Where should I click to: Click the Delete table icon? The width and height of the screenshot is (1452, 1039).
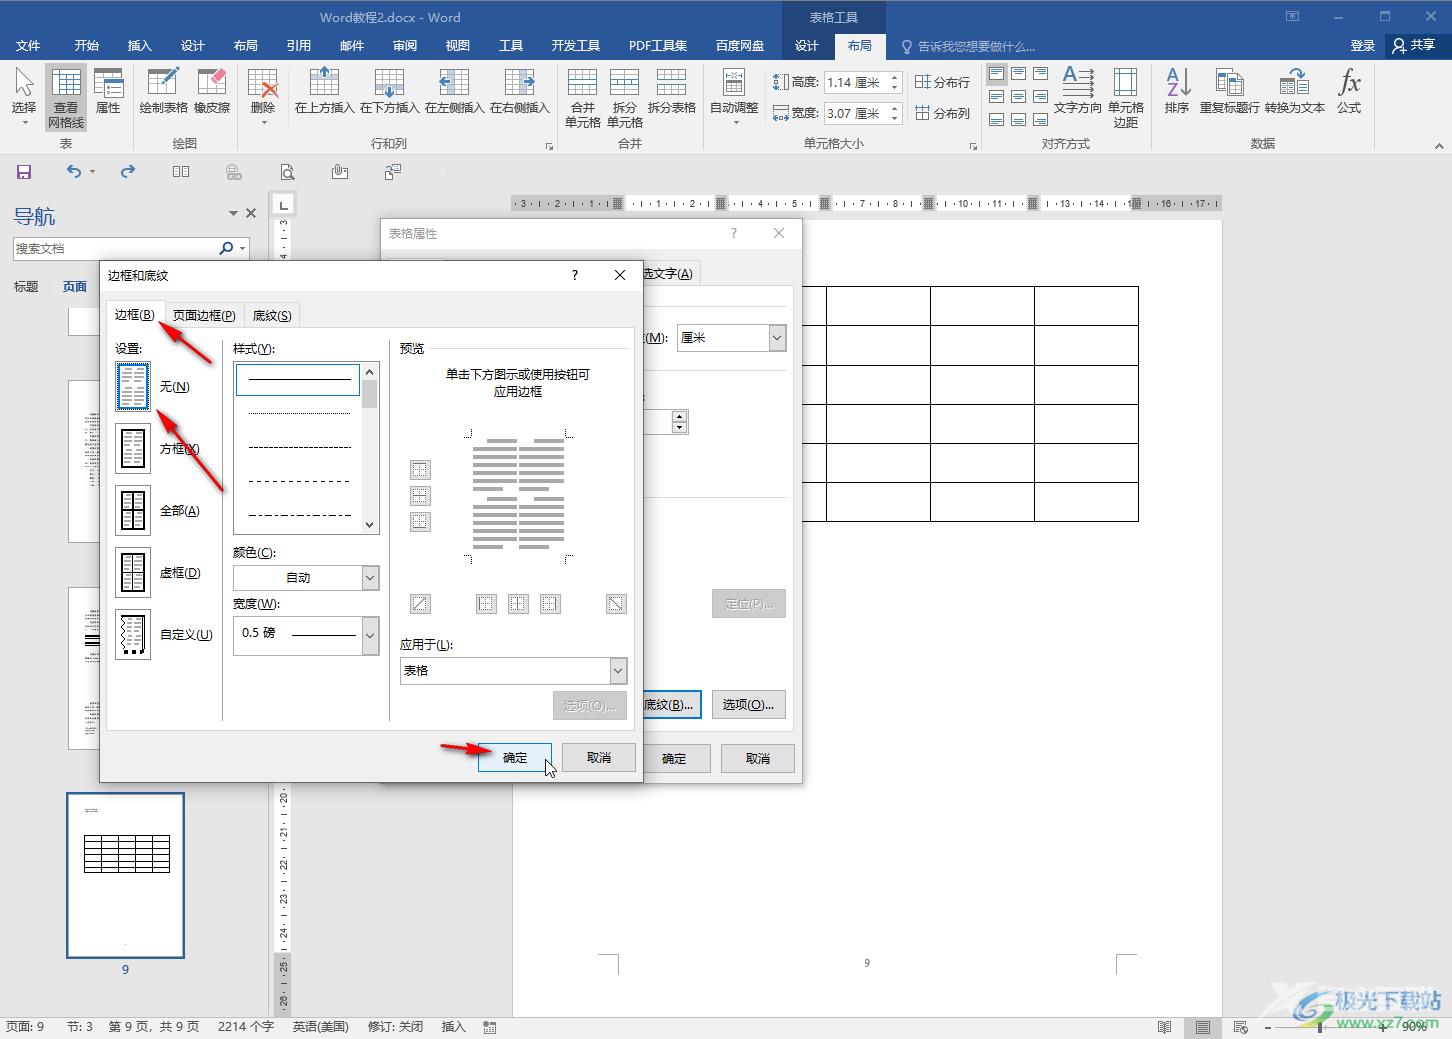click(x=263, y=95)
